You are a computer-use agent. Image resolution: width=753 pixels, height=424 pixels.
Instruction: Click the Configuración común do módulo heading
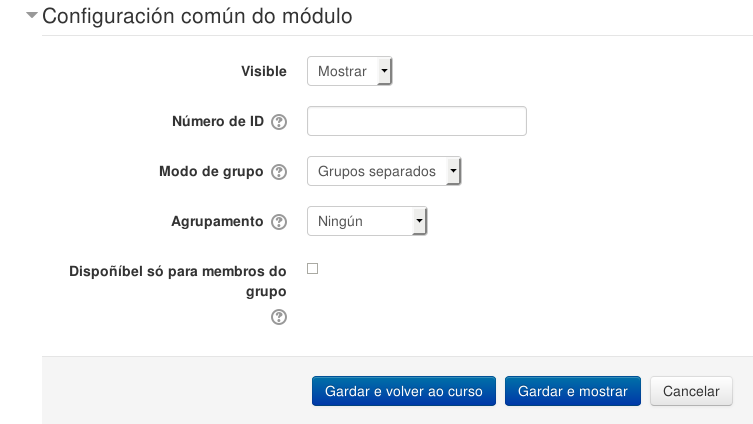coord(197,17)
